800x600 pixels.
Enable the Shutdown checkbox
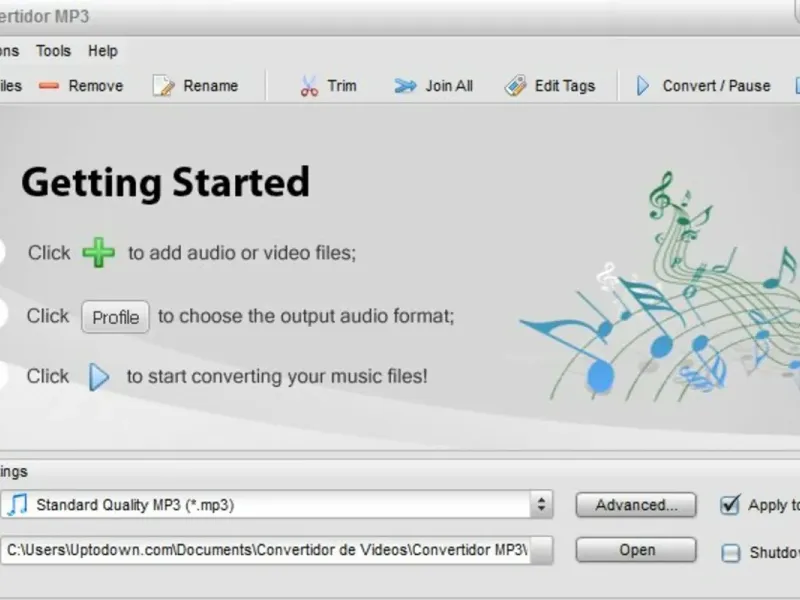[730, 553]
